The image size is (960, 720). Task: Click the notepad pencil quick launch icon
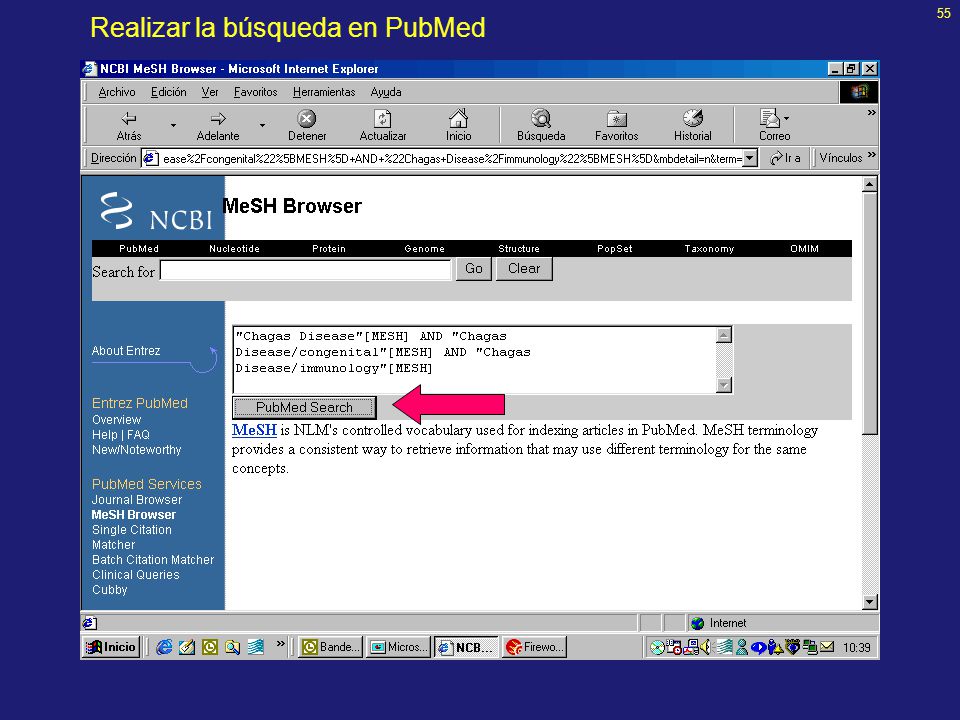point(187,647)
